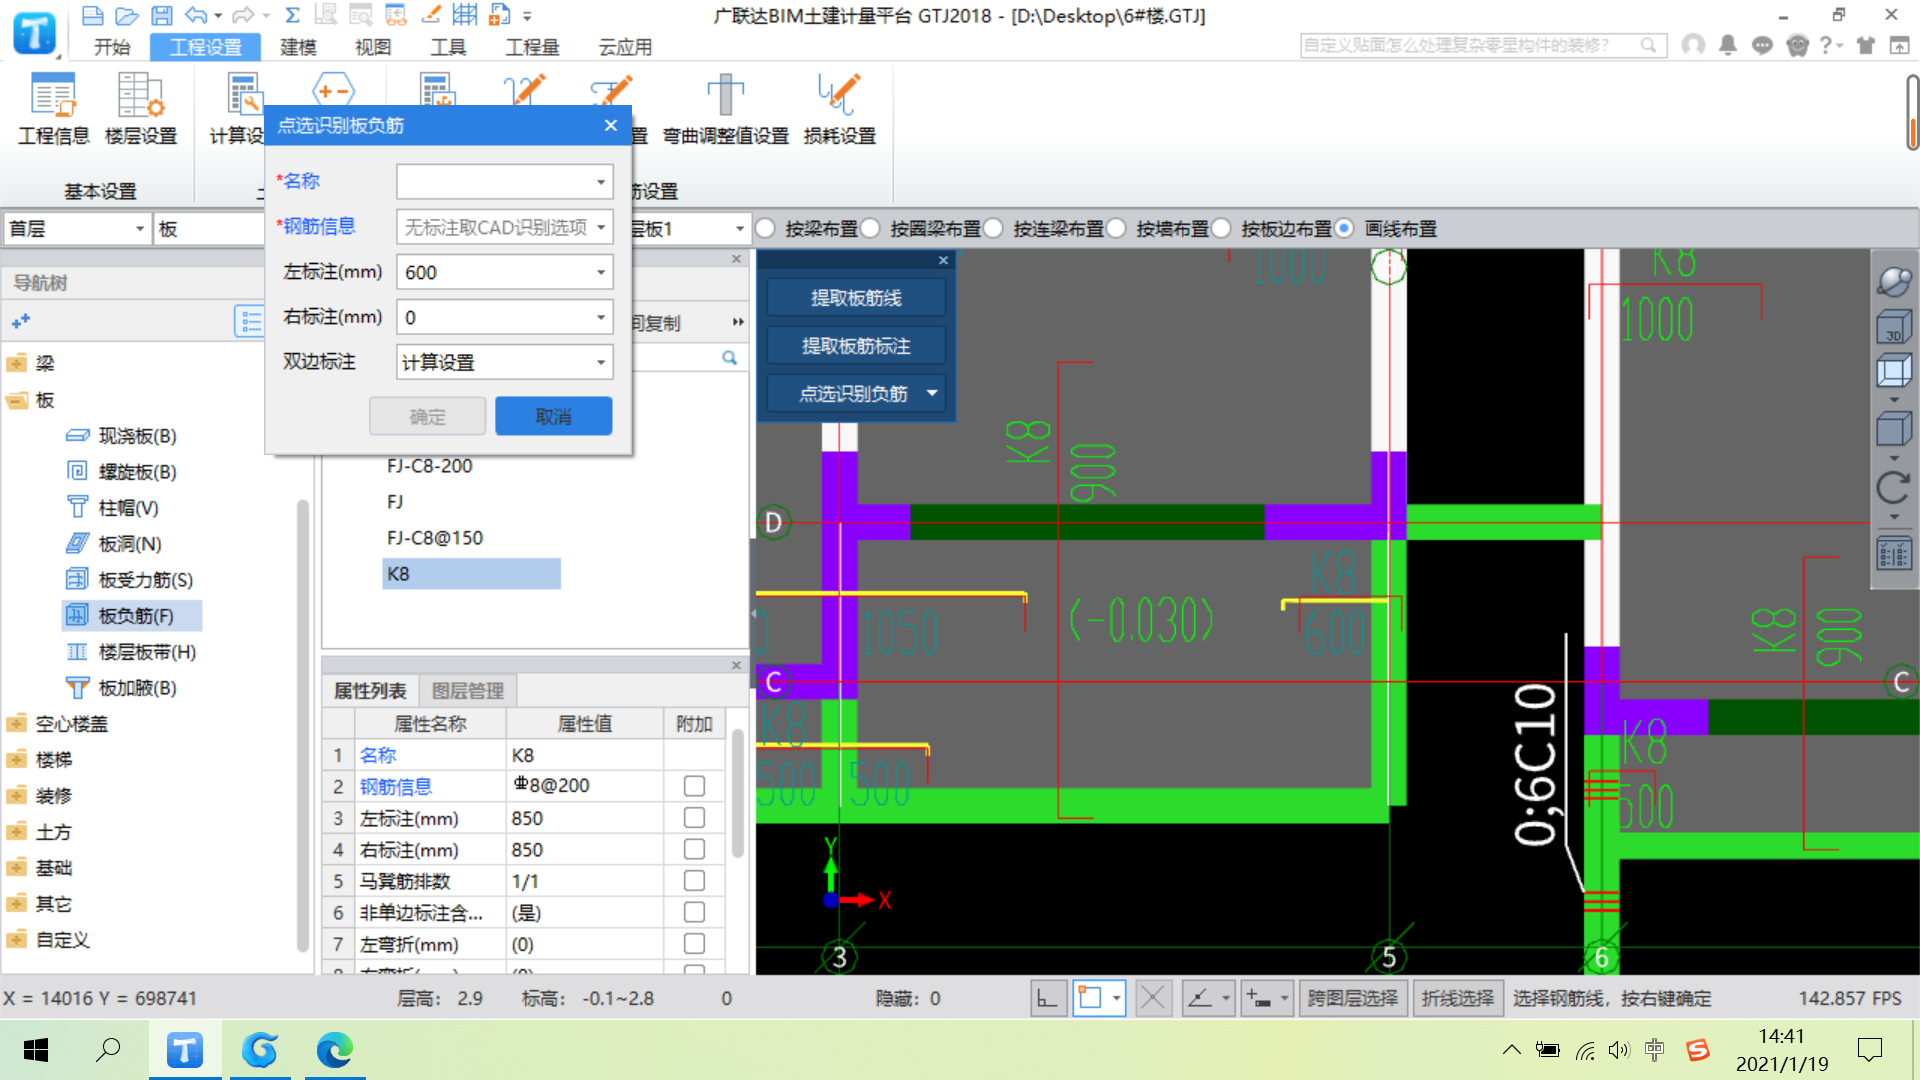This screenshot has width=1920, height=1080.
Task: Expand 空心楼盖 folder in tree
Action: click(x=16, y=724)
